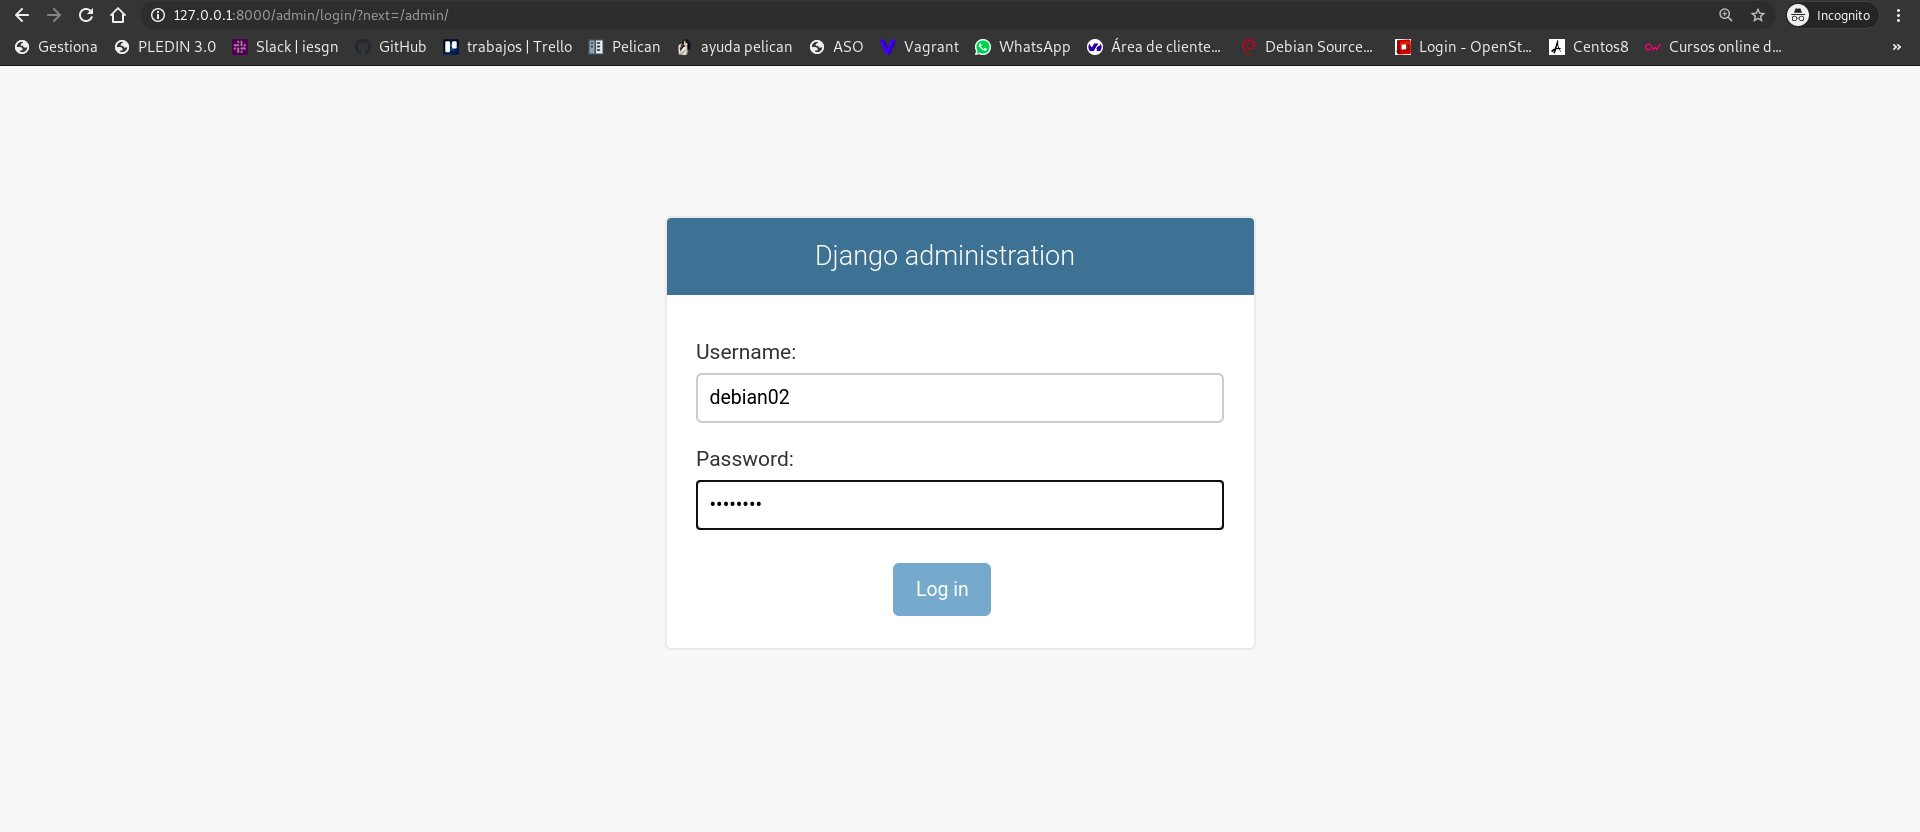Open the Pelican bookmark
The width and height of the screenshot is (1920, 832).
(624, 47)
